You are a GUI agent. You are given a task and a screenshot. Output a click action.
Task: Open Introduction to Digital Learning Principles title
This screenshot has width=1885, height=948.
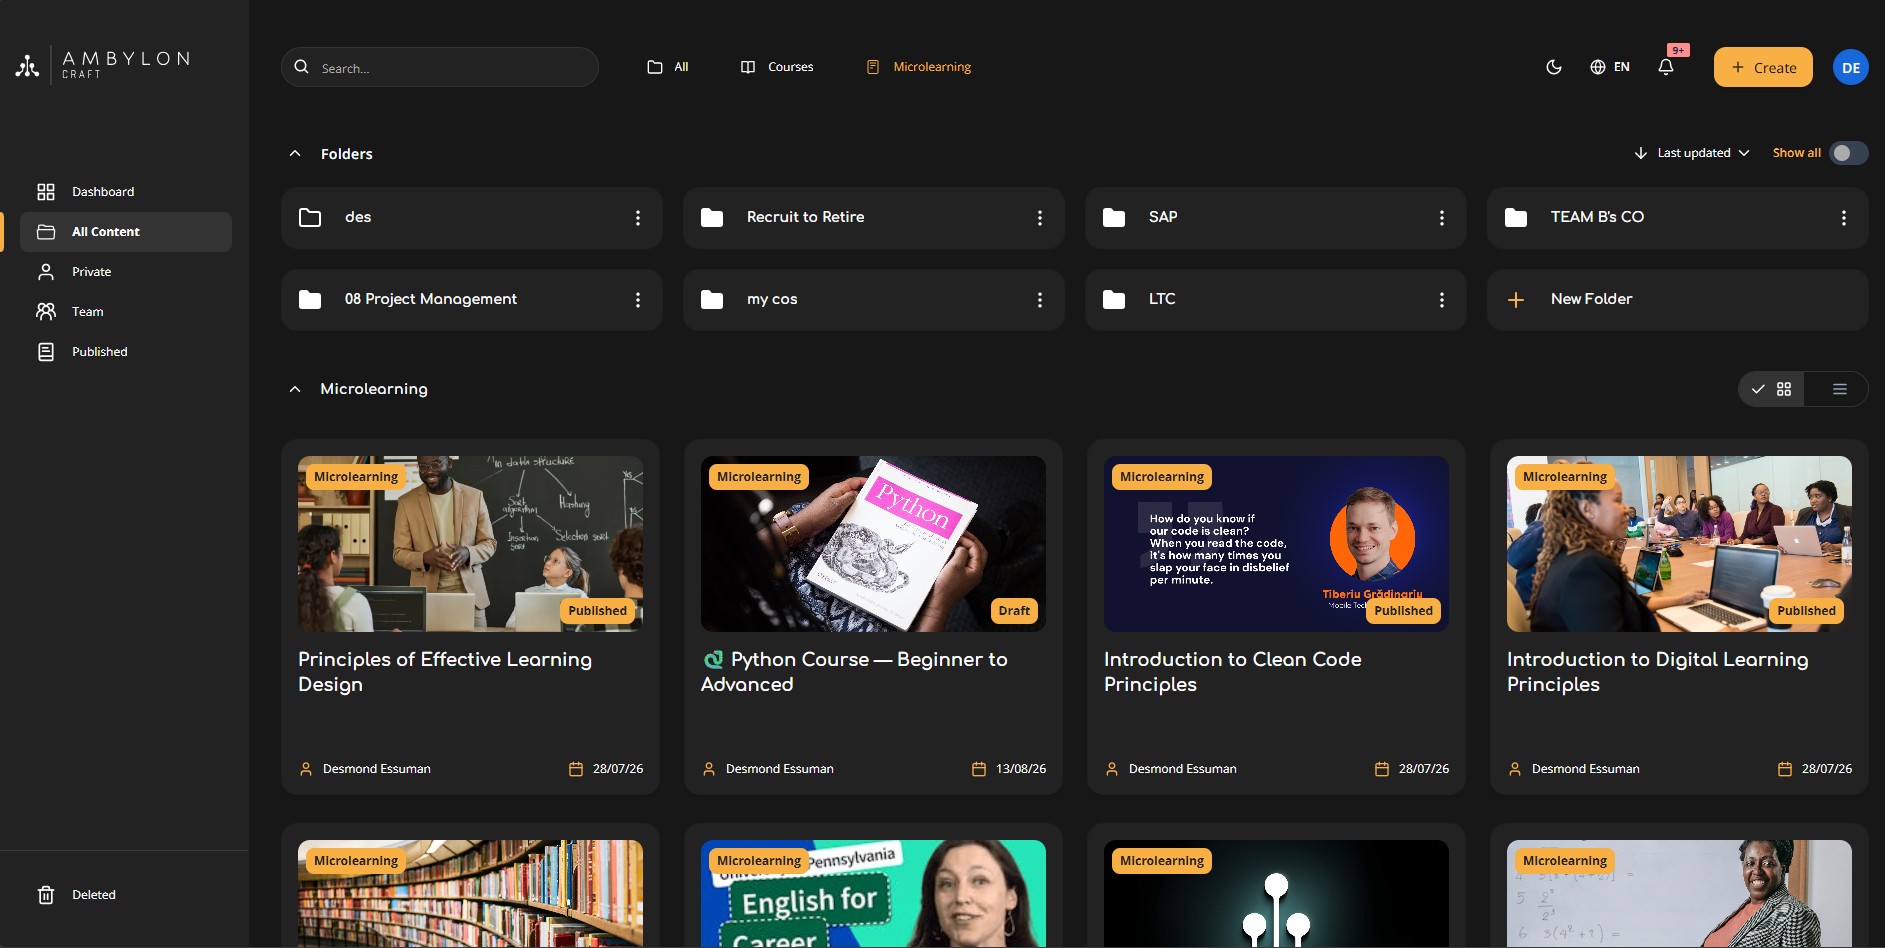point(1657,672)
